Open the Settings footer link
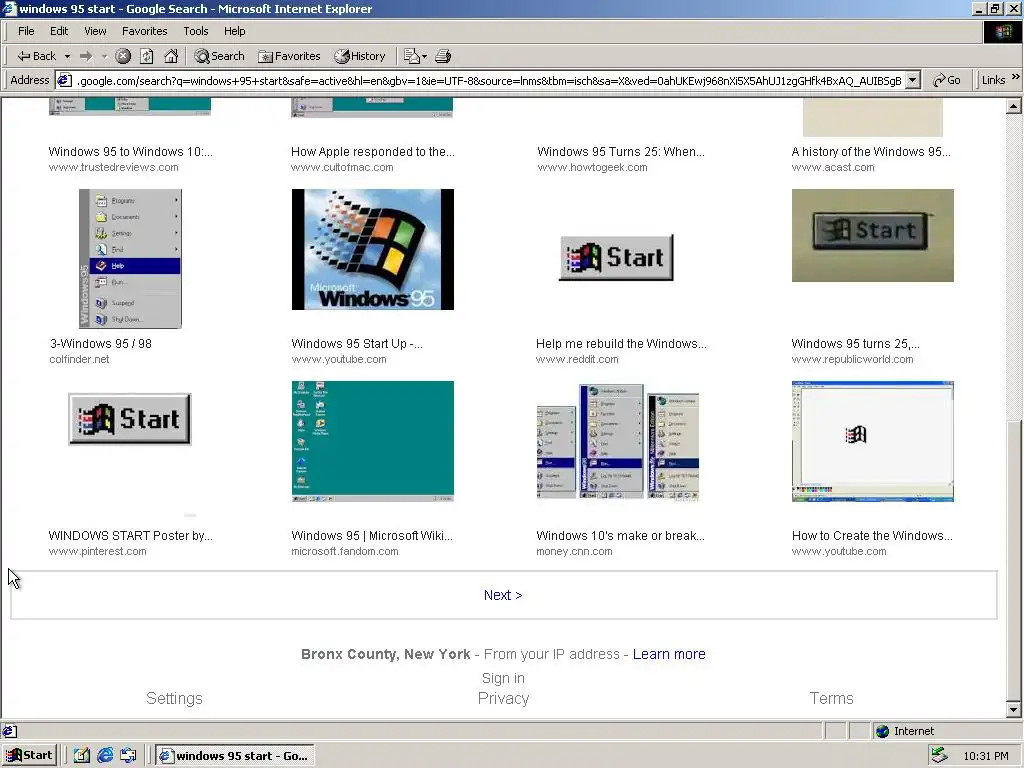 pyautogui.click(x=174, y=698)
